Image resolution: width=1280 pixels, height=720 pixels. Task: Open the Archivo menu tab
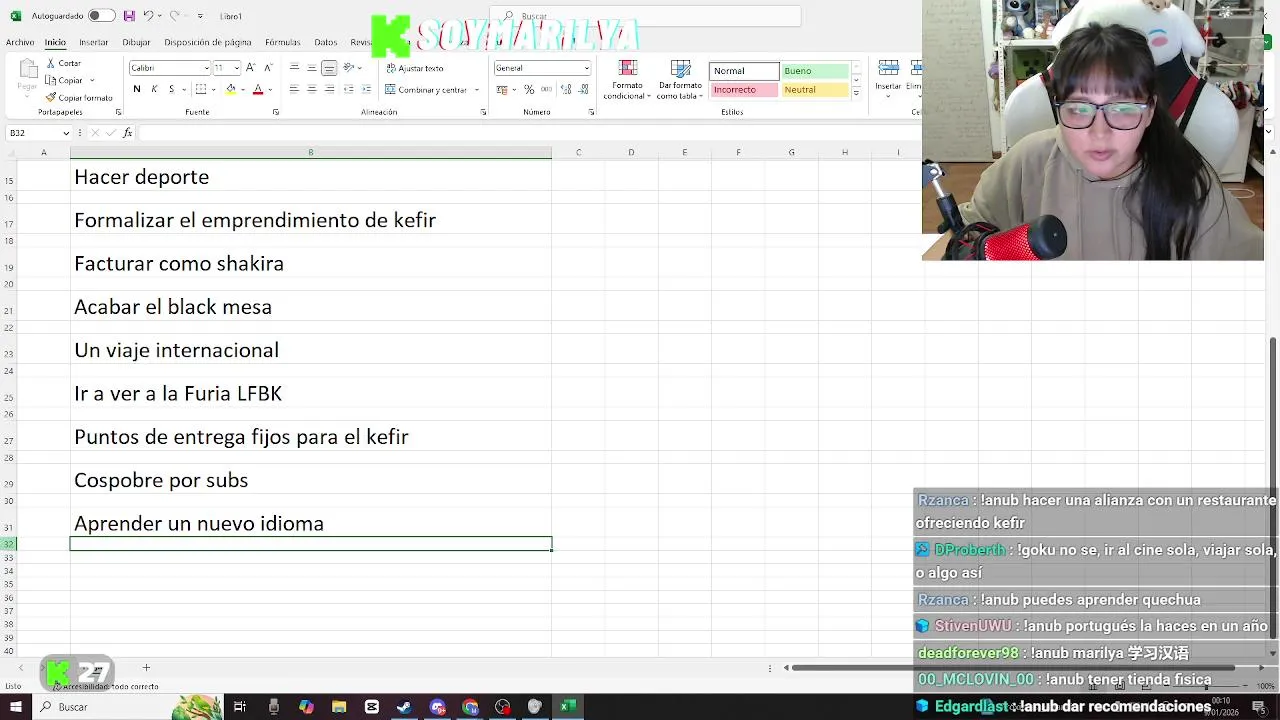pyautogui.click(x=20, y=42)
